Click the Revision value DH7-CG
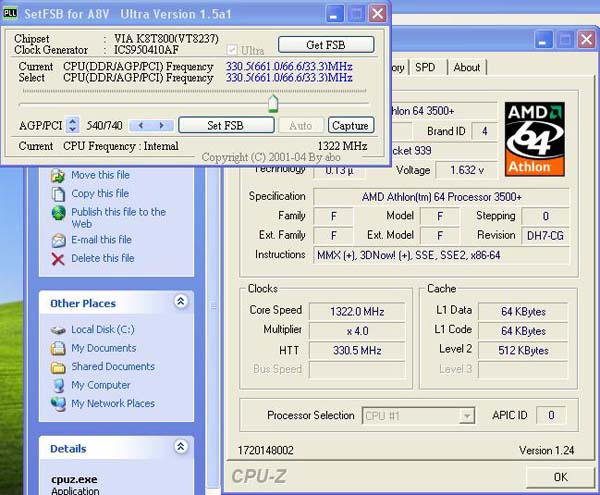Screen dimensions: 600x495 coord(545,235)
